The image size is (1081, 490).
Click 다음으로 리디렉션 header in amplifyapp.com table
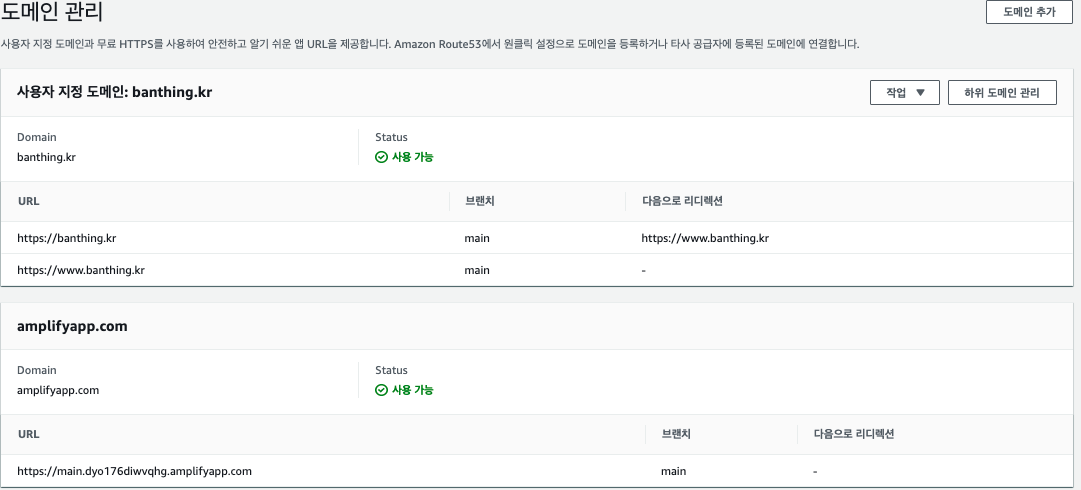click(x=853, y=434)
